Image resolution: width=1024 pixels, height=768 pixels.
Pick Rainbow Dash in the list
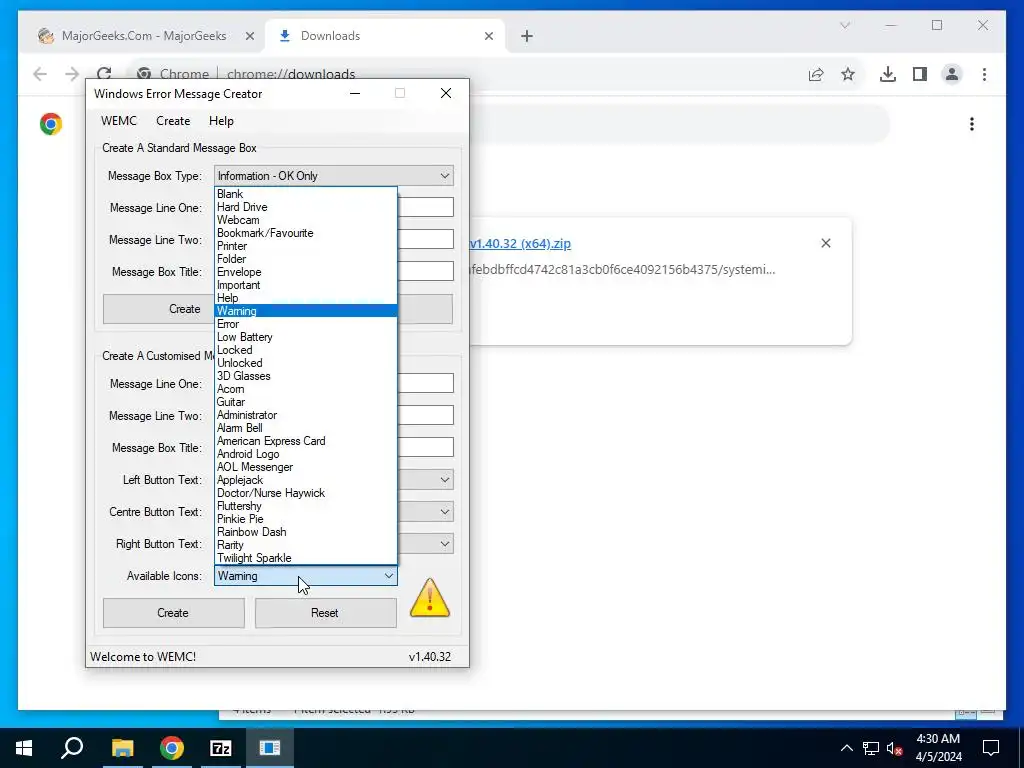[x=306, y=532]
